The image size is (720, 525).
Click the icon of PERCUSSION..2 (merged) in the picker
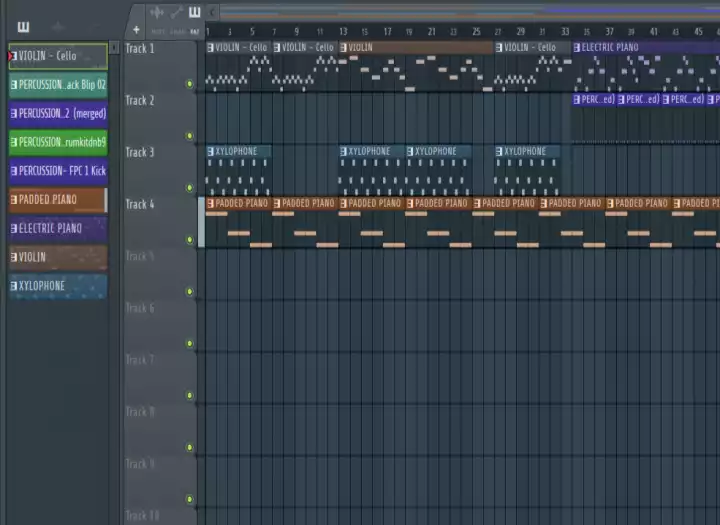[14, 113]
